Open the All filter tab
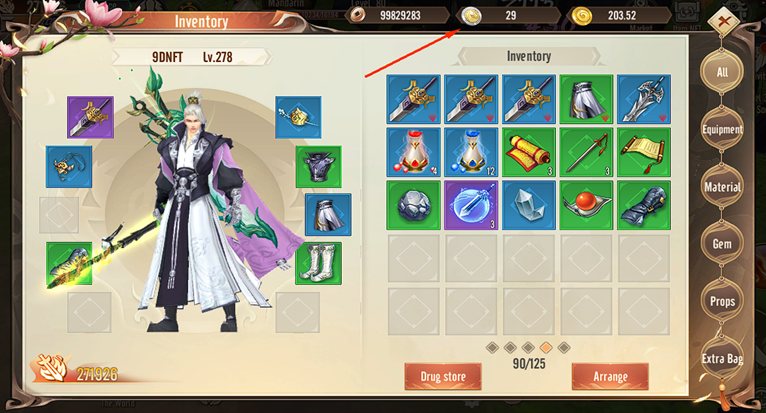This screenshot has height=413, width=766. click(x=722, y=72)
